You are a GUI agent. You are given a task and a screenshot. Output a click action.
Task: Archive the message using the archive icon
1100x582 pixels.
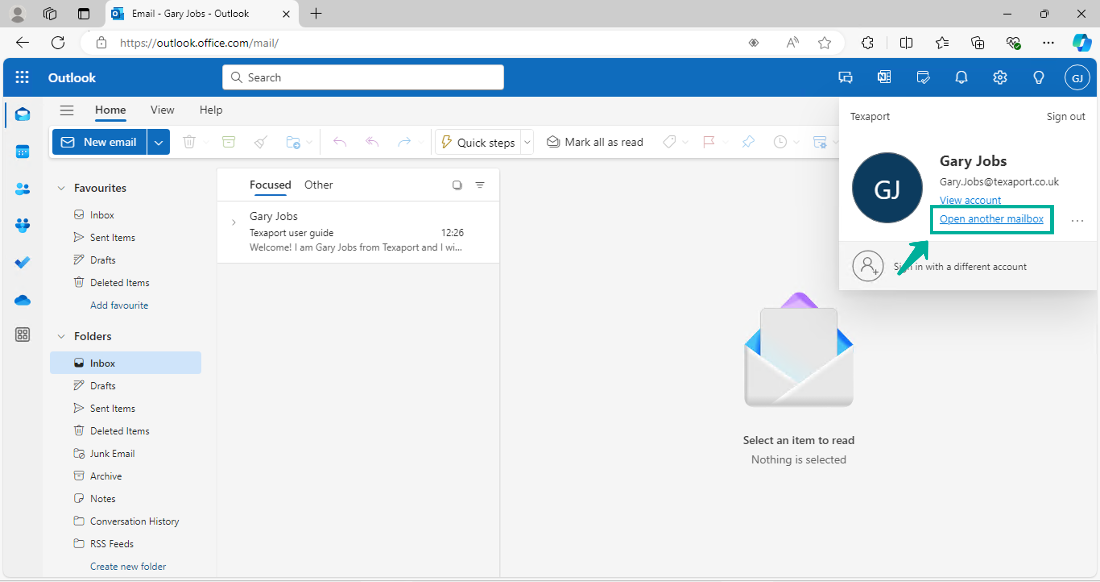pyautogui.click(x=228, y=141)
